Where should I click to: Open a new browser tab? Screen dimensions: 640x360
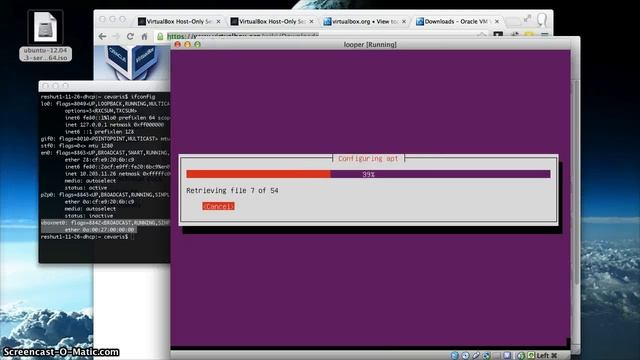(x=513, y=21)
